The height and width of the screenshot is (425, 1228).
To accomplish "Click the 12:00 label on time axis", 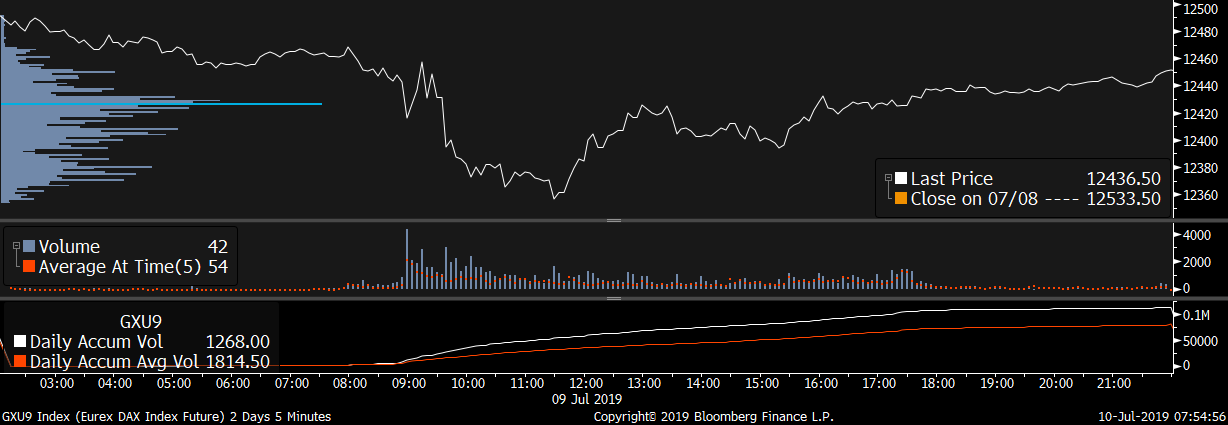I will (x=585, y=384).
